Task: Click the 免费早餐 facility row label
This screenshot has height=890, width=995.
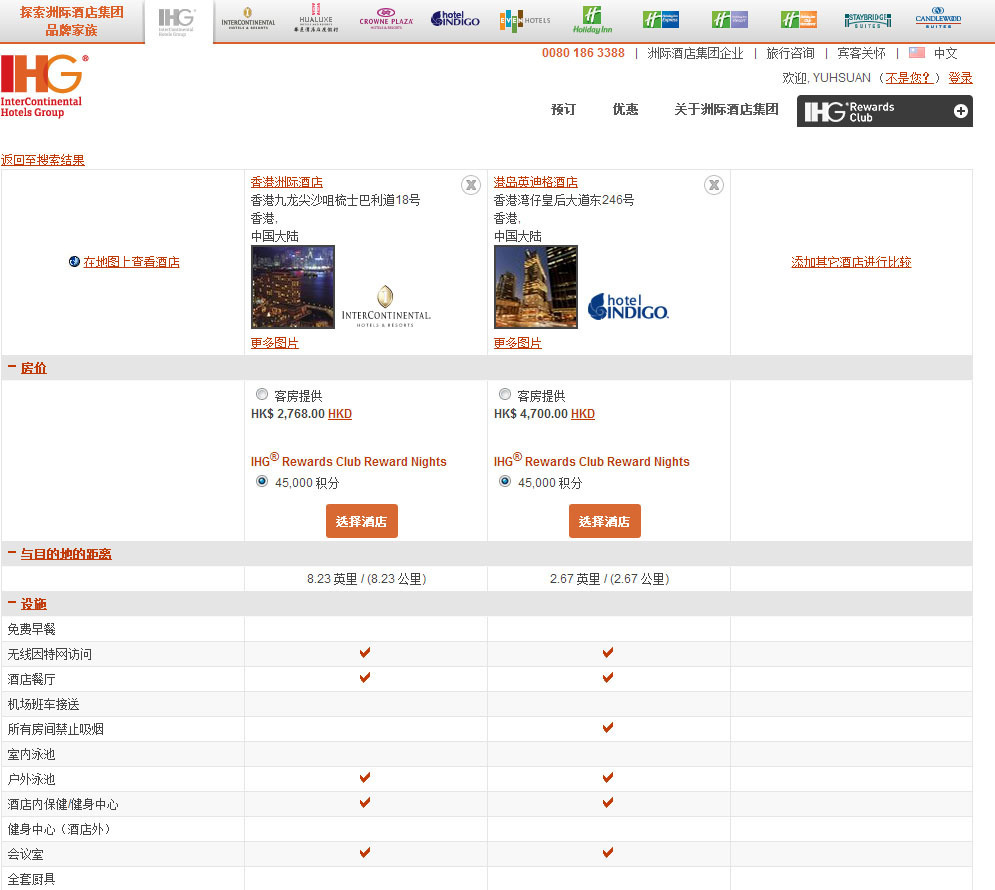Action: (x=32, y=629)
